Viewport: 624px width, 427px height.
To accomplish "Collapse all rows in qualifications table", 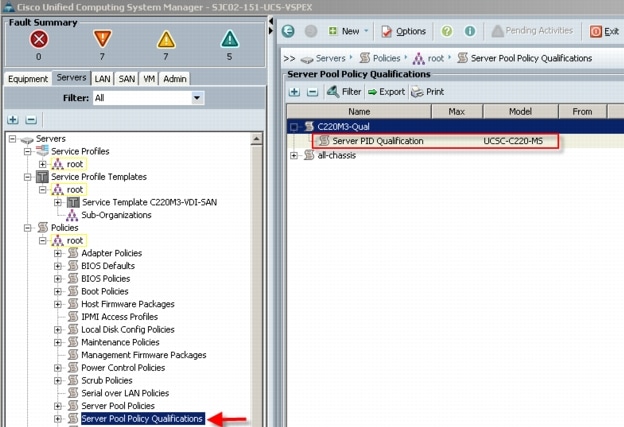I will [312, 92].
